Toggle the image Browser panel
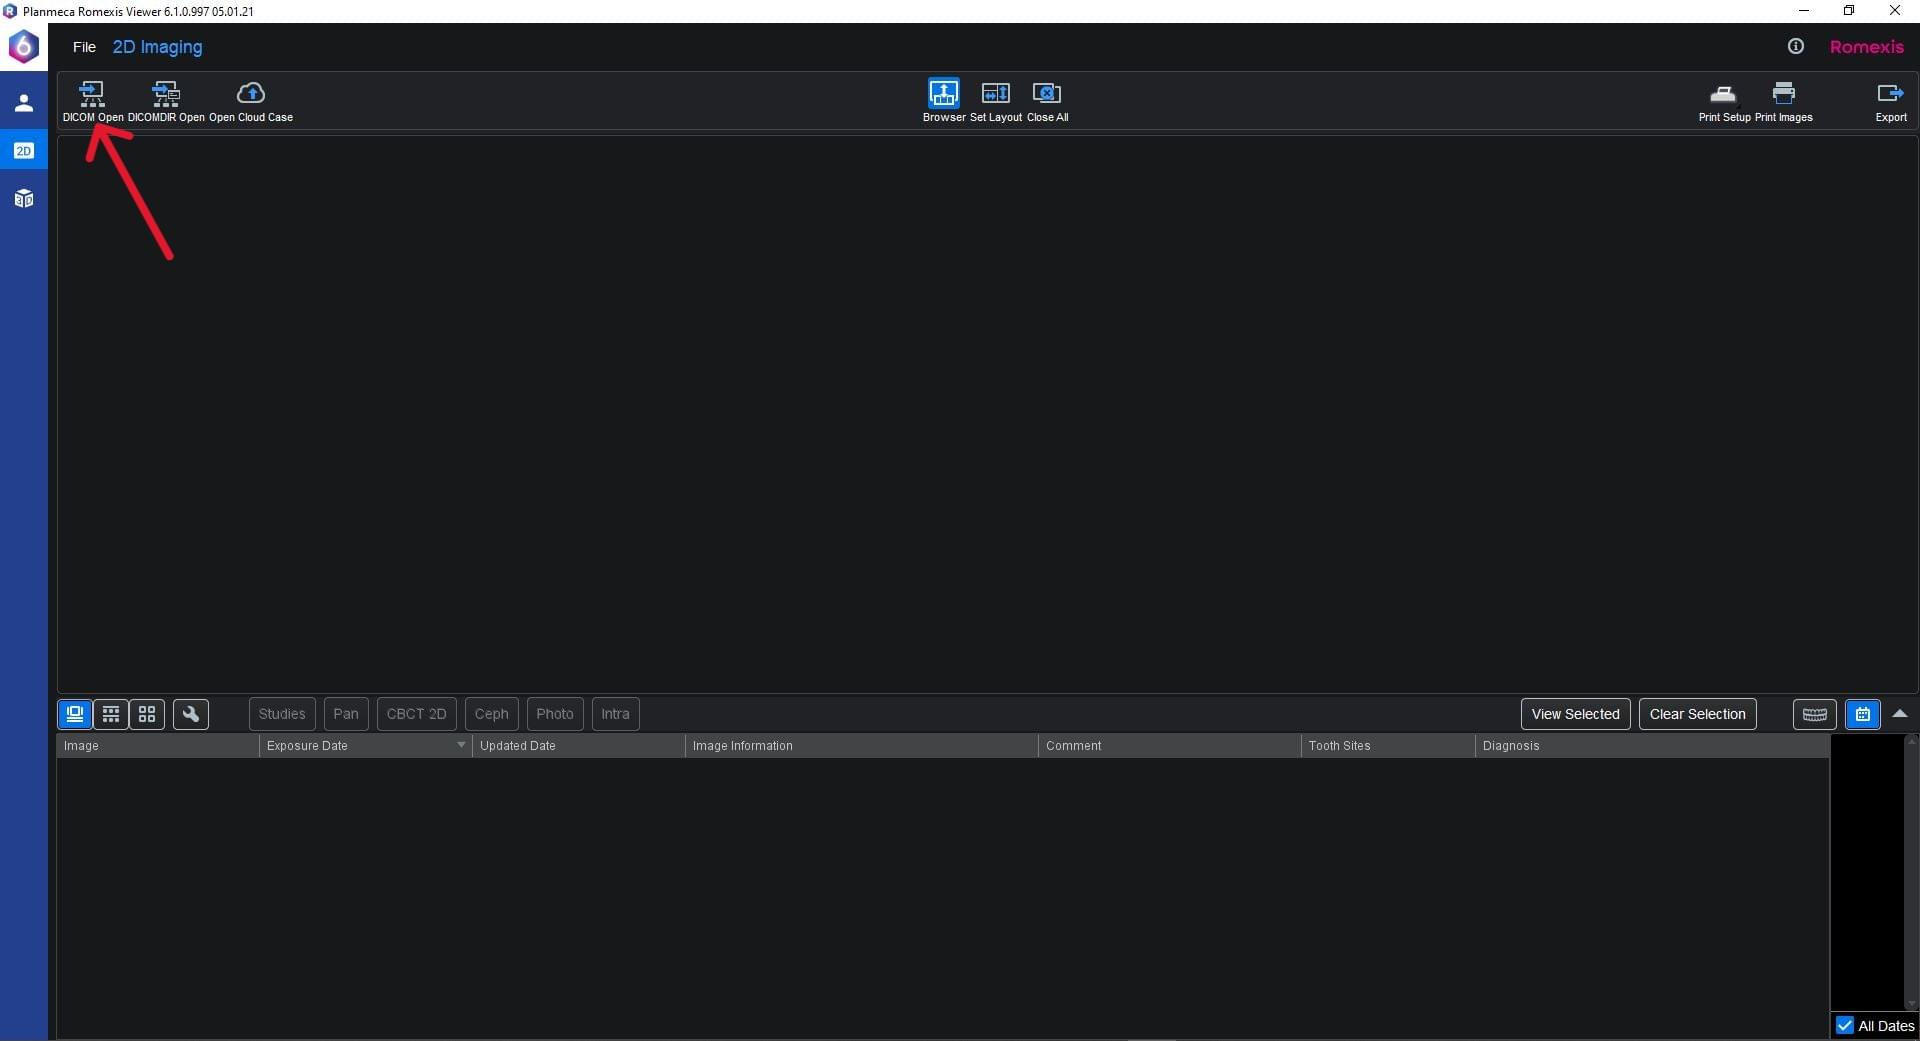Viewport: 1920px width, 1041px height. (943, 94)
